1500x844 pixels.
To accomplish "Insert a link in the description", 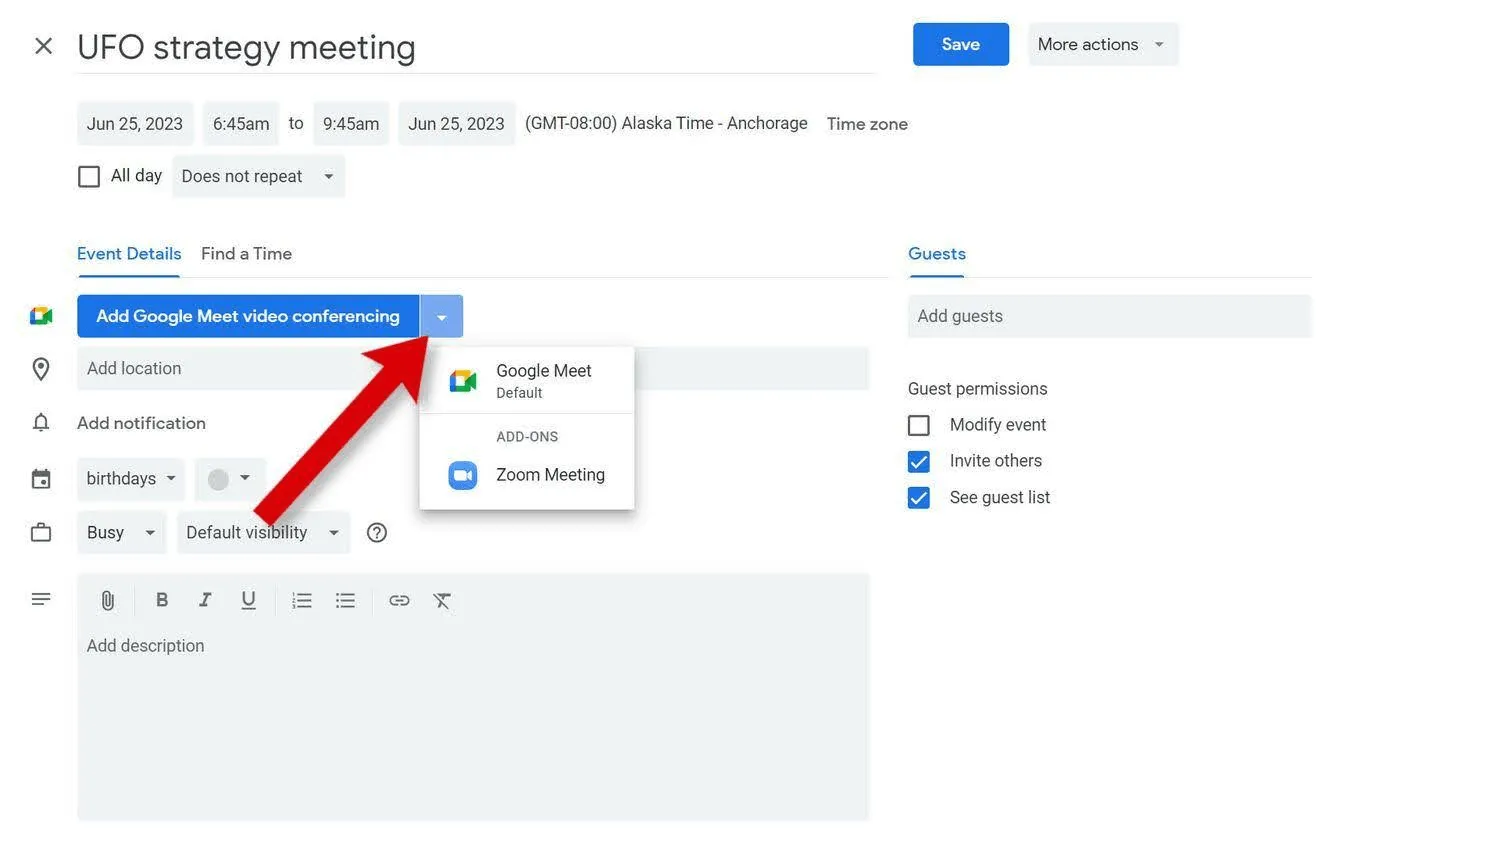I will [x=399, y=601].
